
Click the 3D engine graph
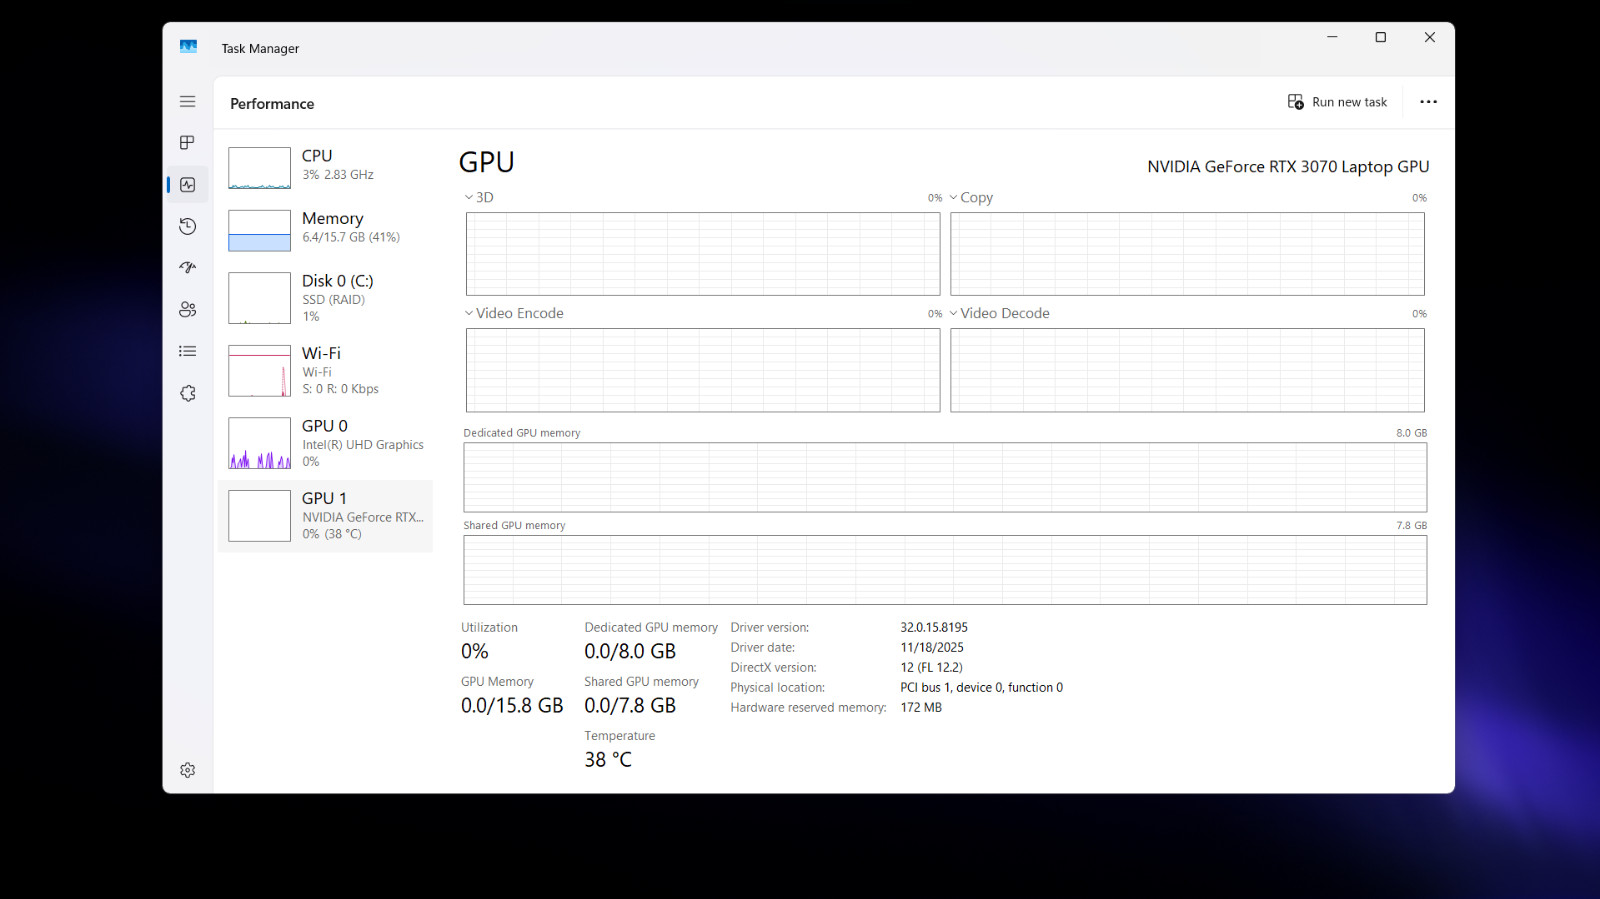(703, 254)
